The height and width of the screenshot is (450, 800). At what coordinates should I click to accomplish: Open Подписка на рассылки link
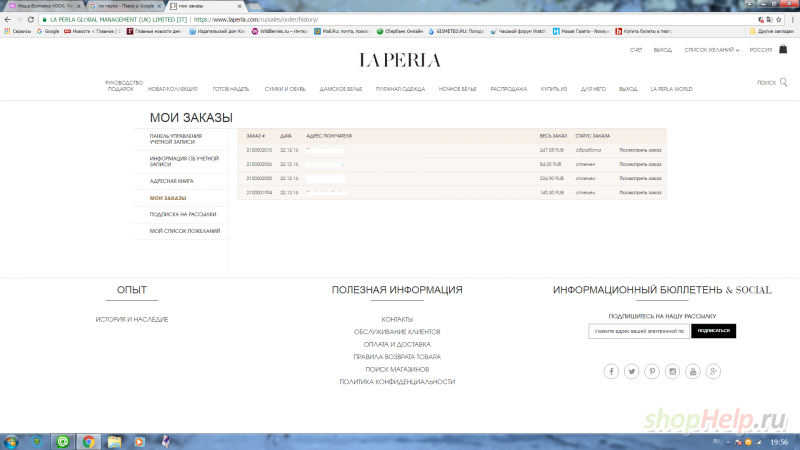(183, 214)
